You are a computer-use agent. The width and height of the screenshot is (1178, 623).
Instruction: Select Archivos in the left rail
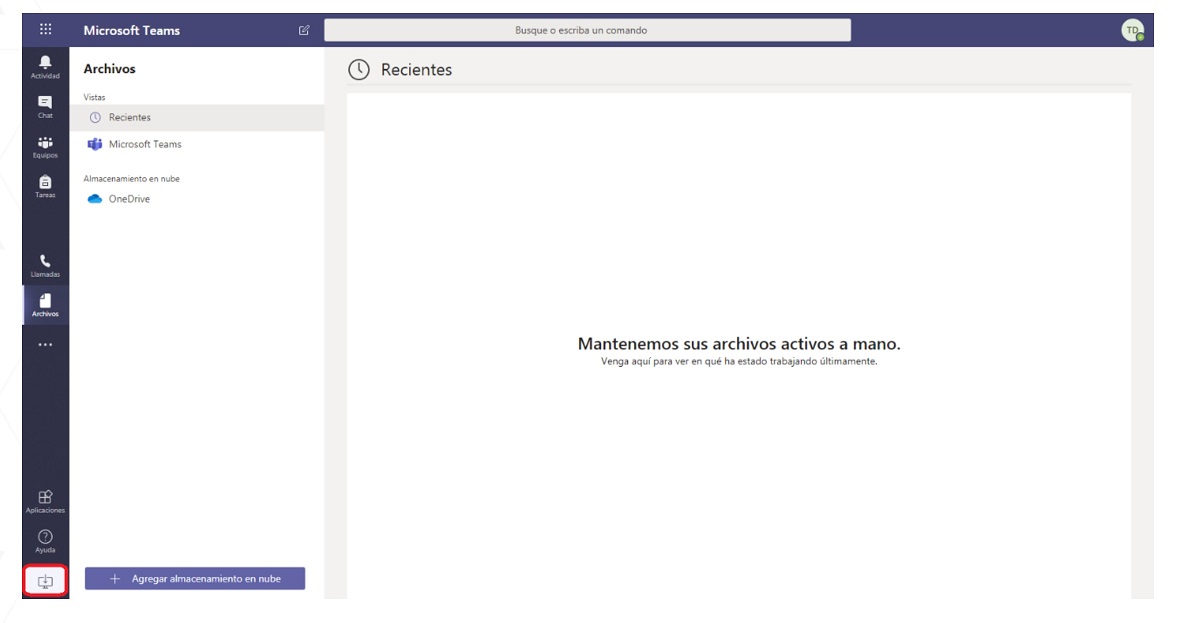[45, 305]
